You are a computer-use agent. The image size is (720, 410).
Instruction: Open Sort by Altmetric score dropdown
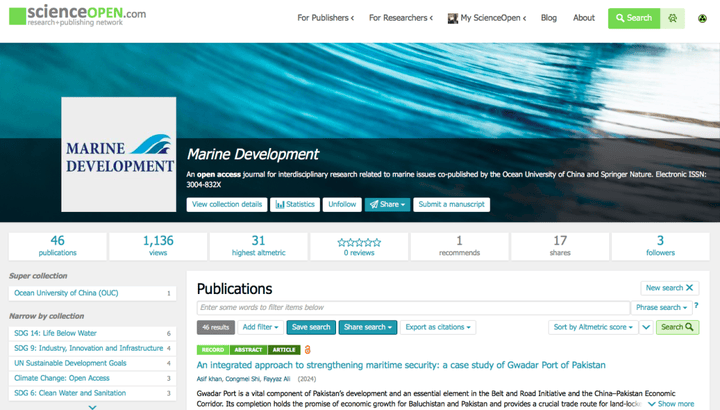point(593,327)
